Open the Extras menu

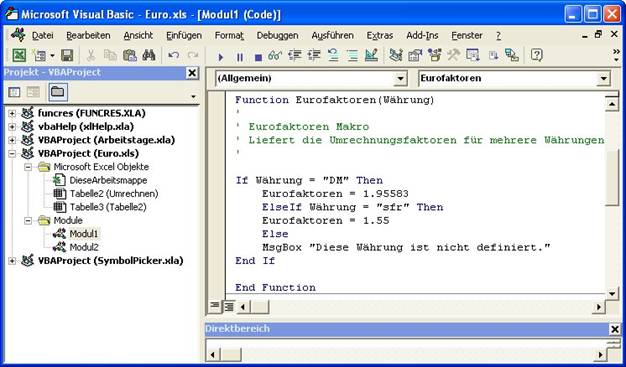pos(380,36)
